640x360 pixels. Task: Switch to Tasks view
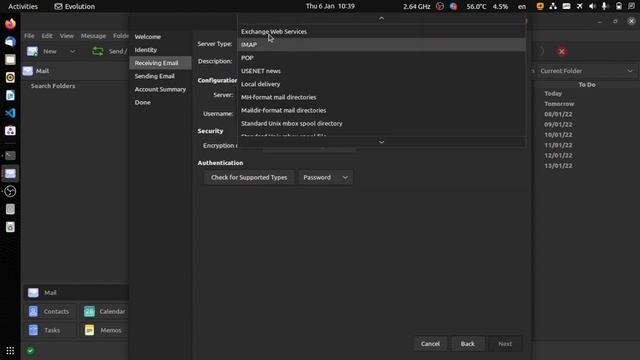50,330
